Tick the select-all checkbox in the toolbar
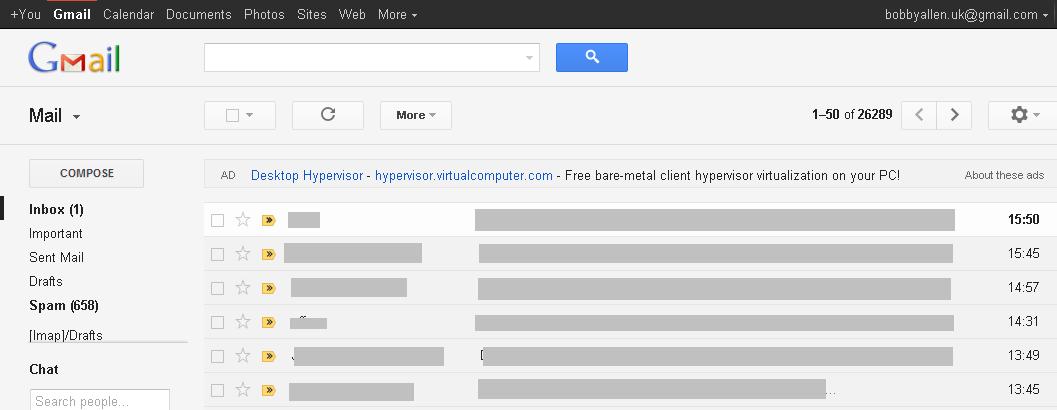This screenshot has width=1057, height=410. [x=232, y=115]
